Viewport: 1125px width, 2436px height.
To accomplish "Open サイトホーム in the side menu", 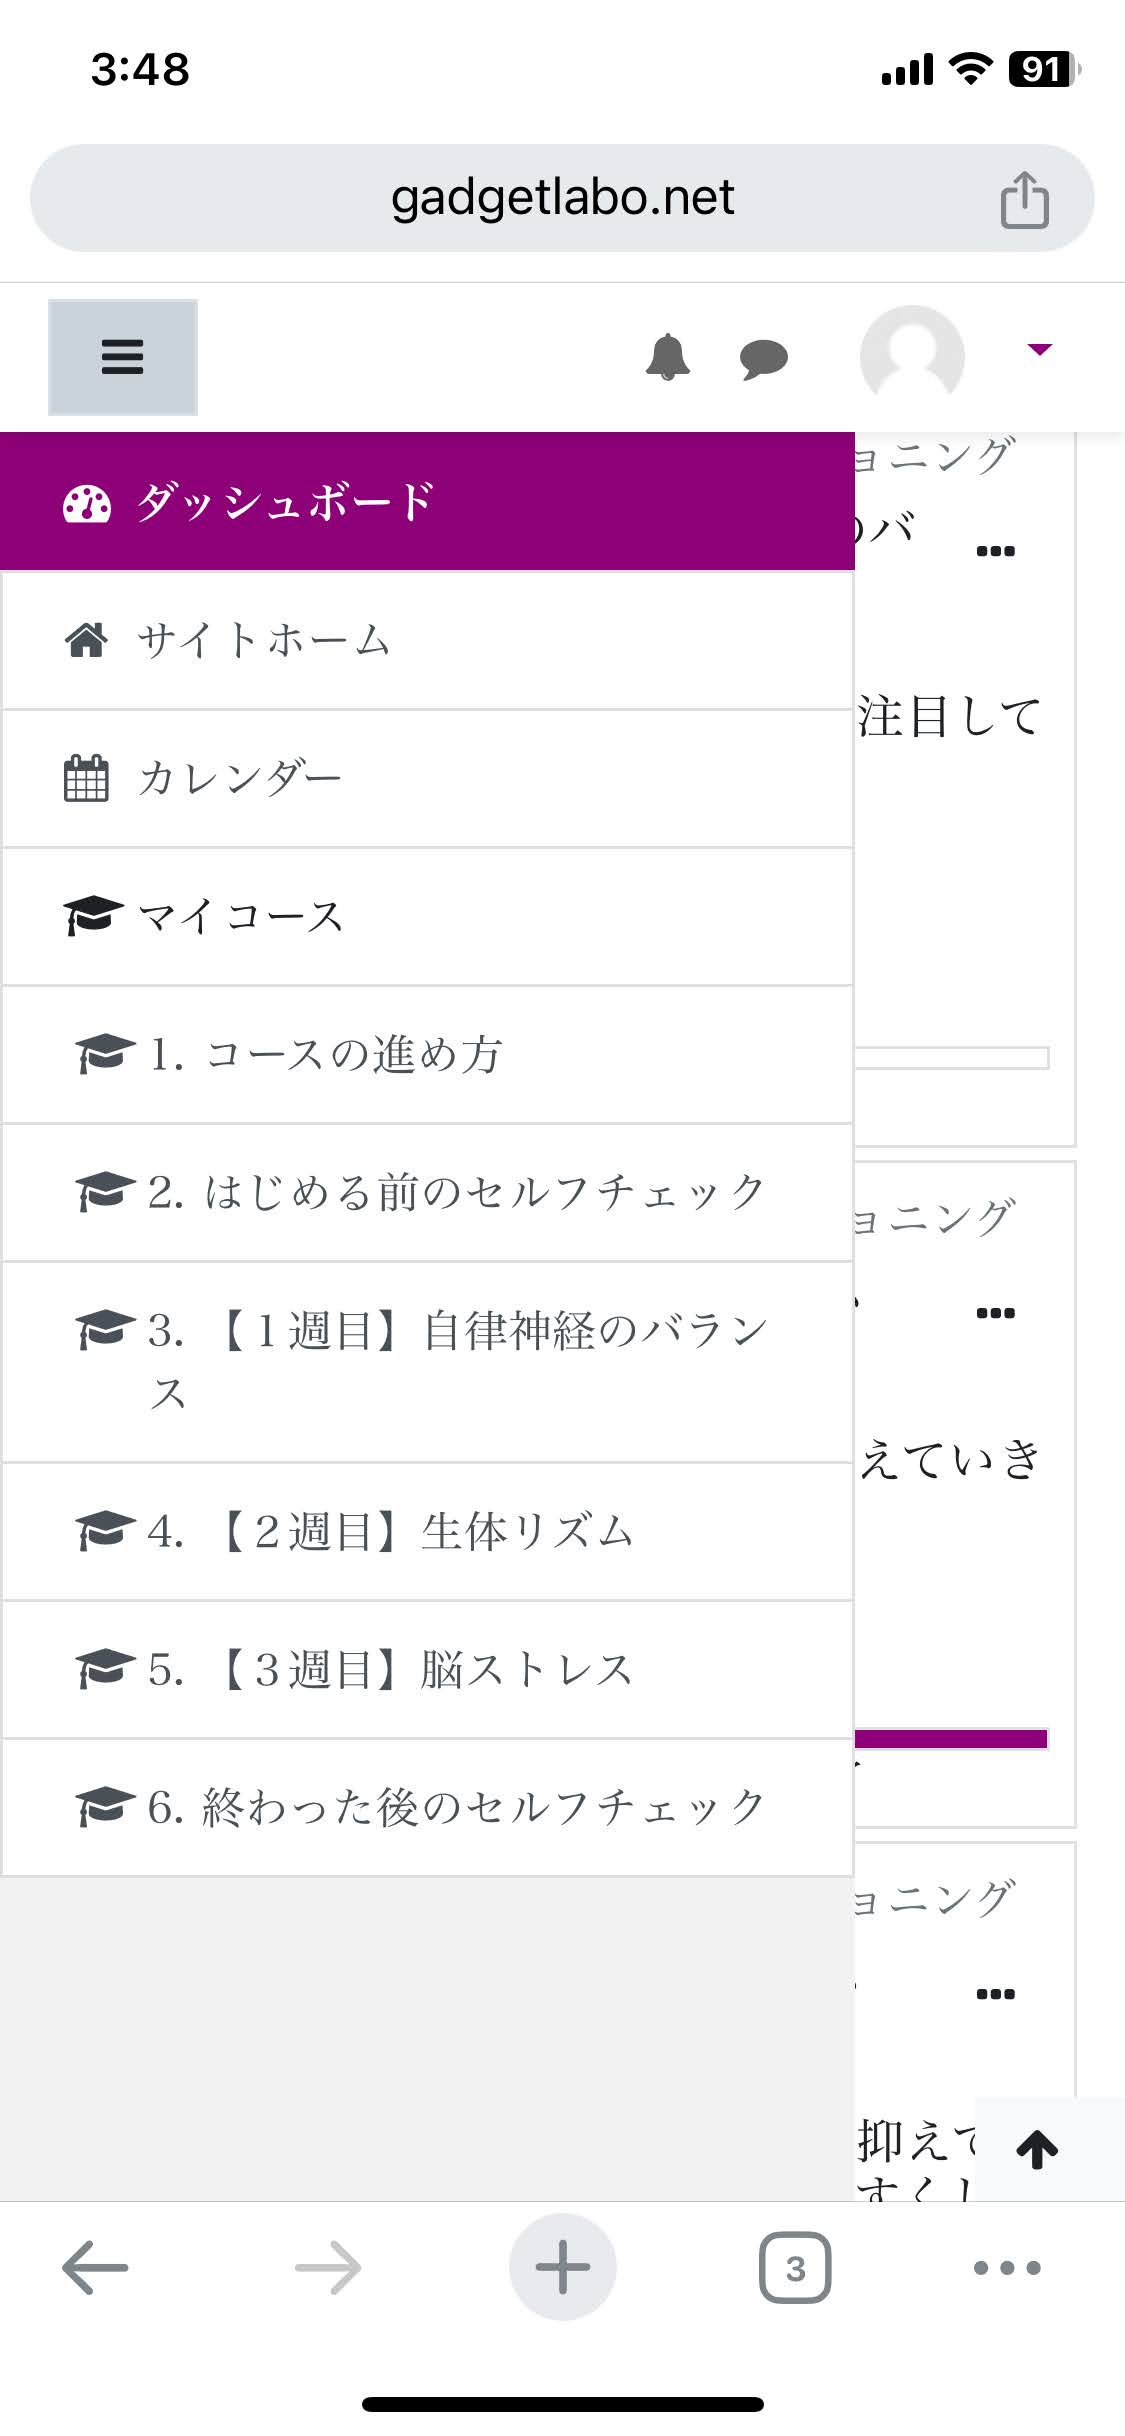I will [x=427, y=641].
